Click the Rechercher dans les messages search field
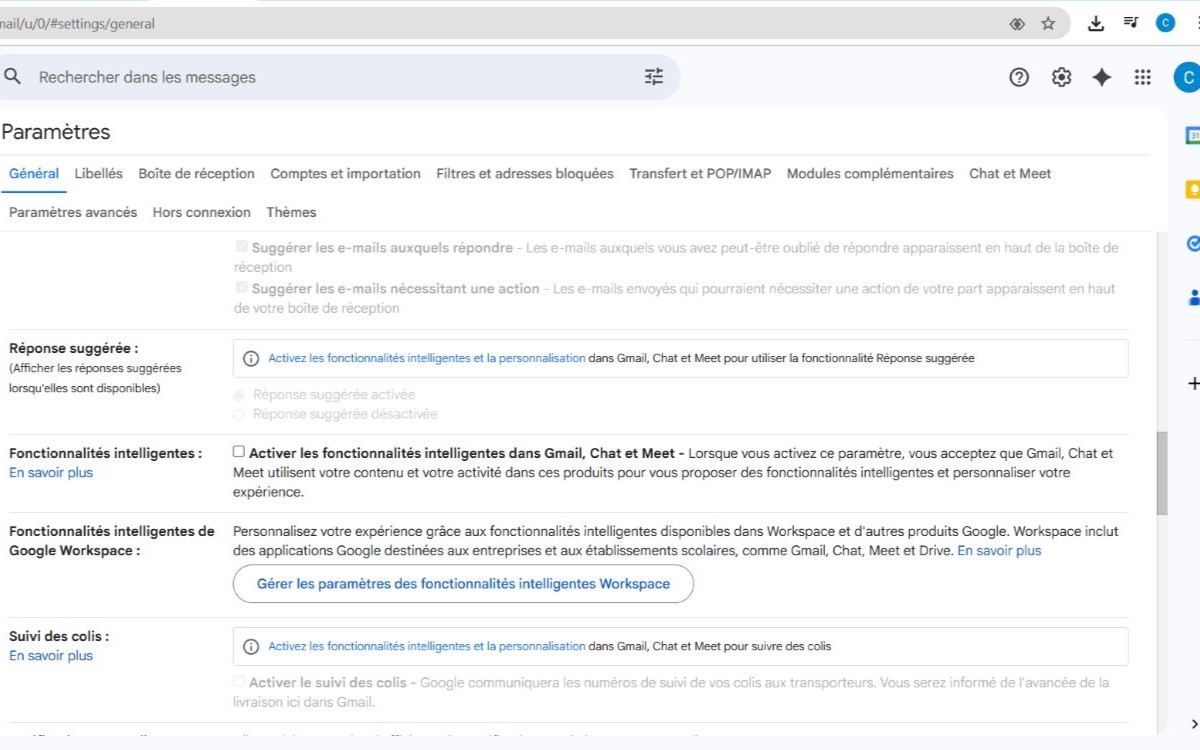Screen dimensions: 1200x750 click(300, 76)
